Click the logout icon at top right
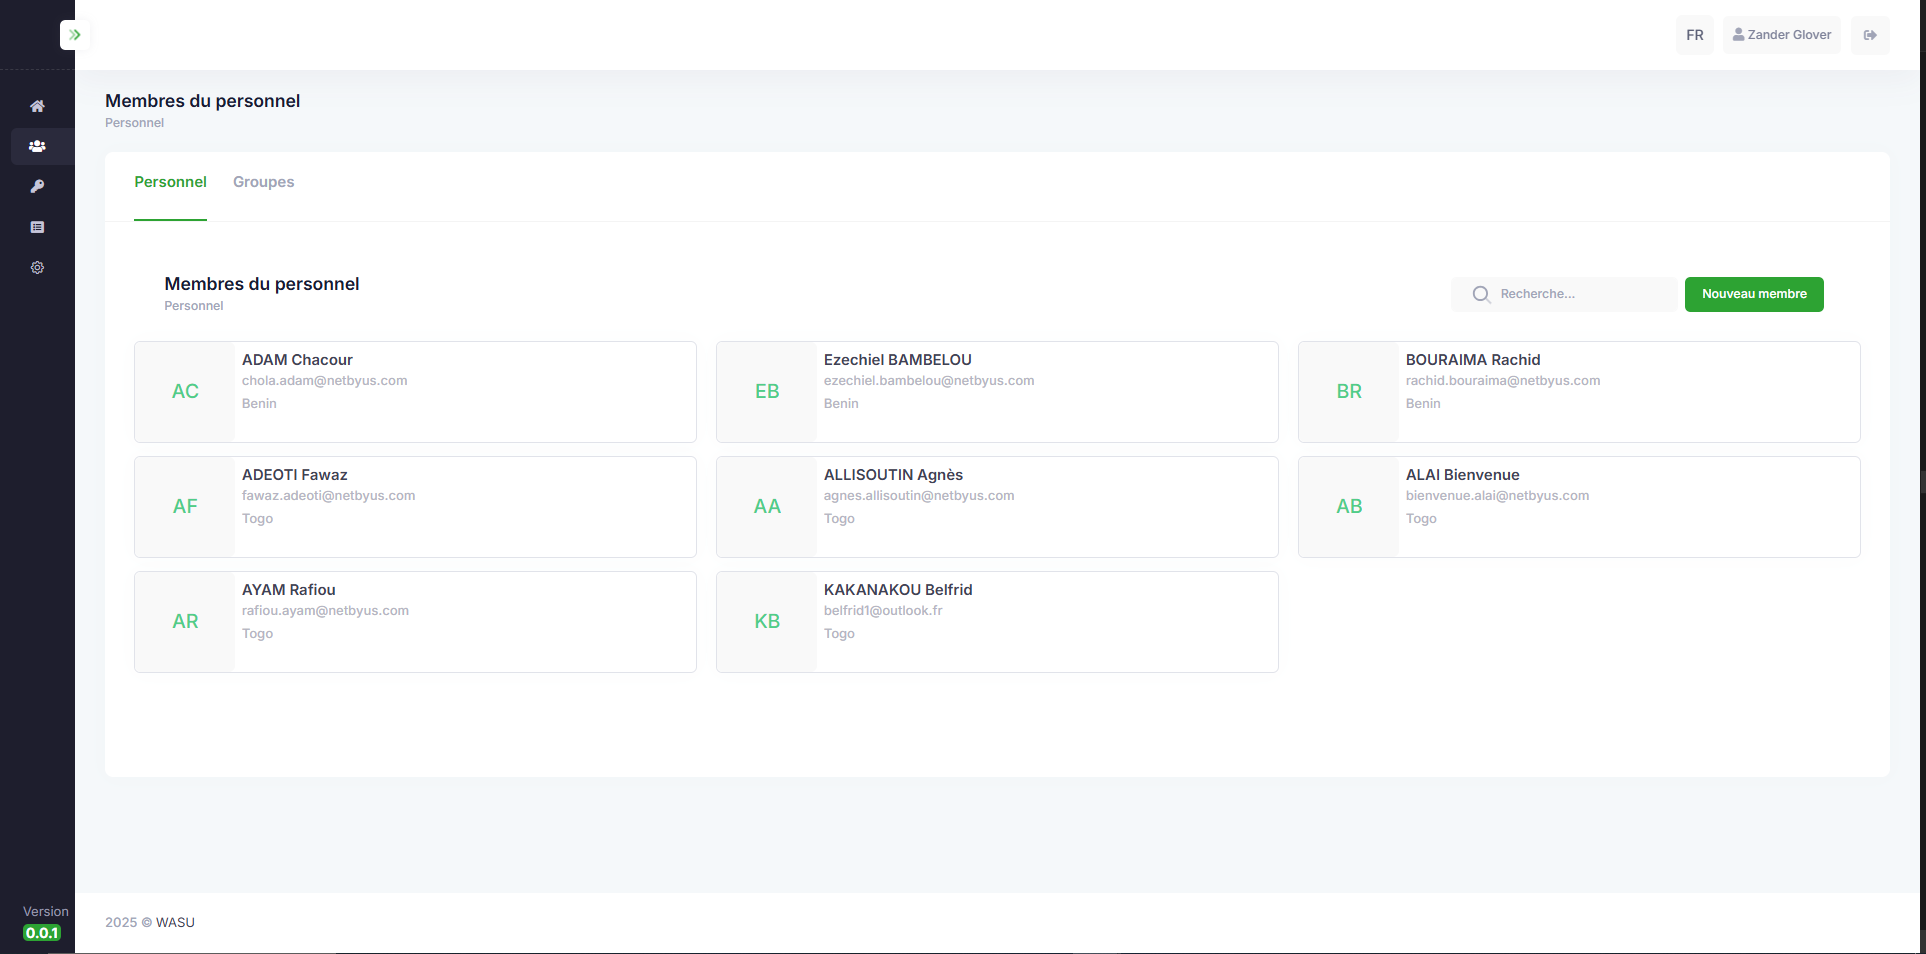Image resolution: width=1926 pixels, height=954 pixels. click(1869, 35)
